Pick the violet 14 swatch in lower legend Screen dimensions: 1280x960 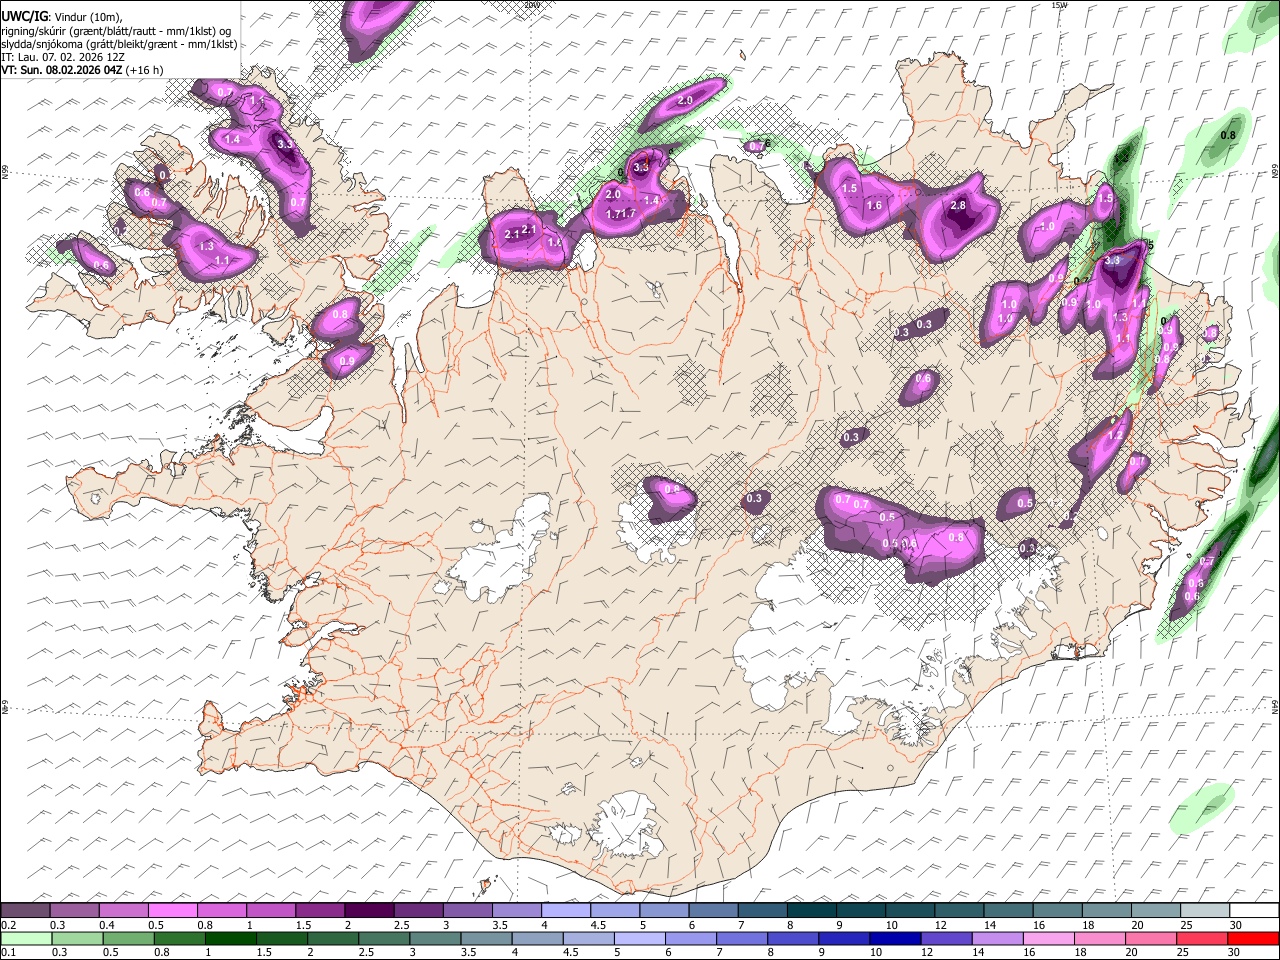tap(998, 938)
